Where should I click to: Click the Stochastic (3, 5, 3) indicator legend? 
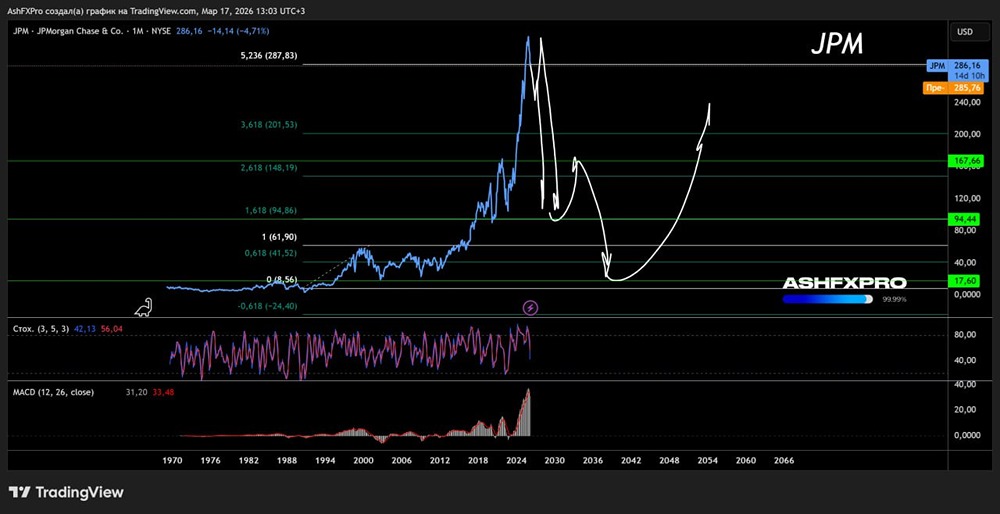pos(41,328)
